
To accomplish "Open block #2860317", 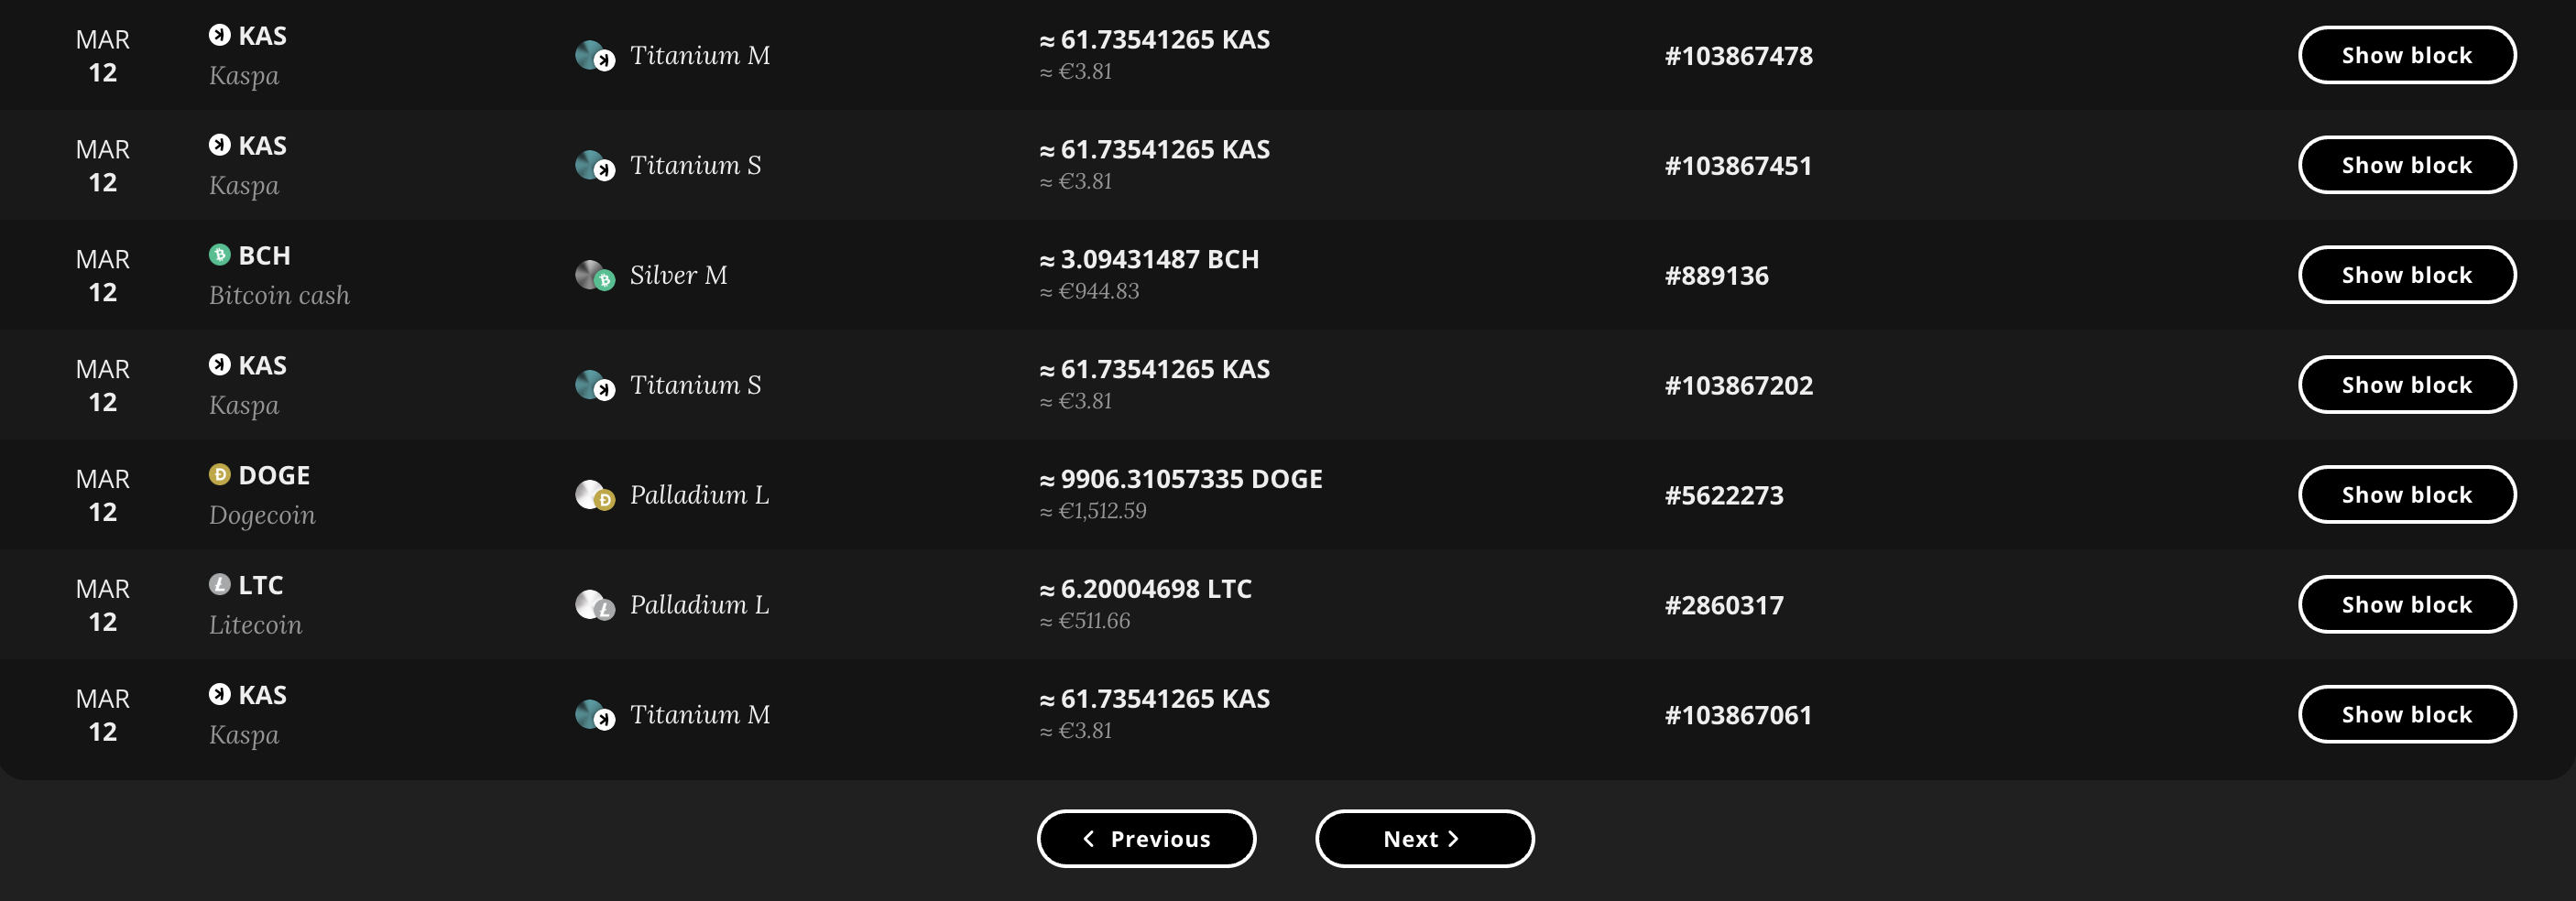I will click(1724, 604).
